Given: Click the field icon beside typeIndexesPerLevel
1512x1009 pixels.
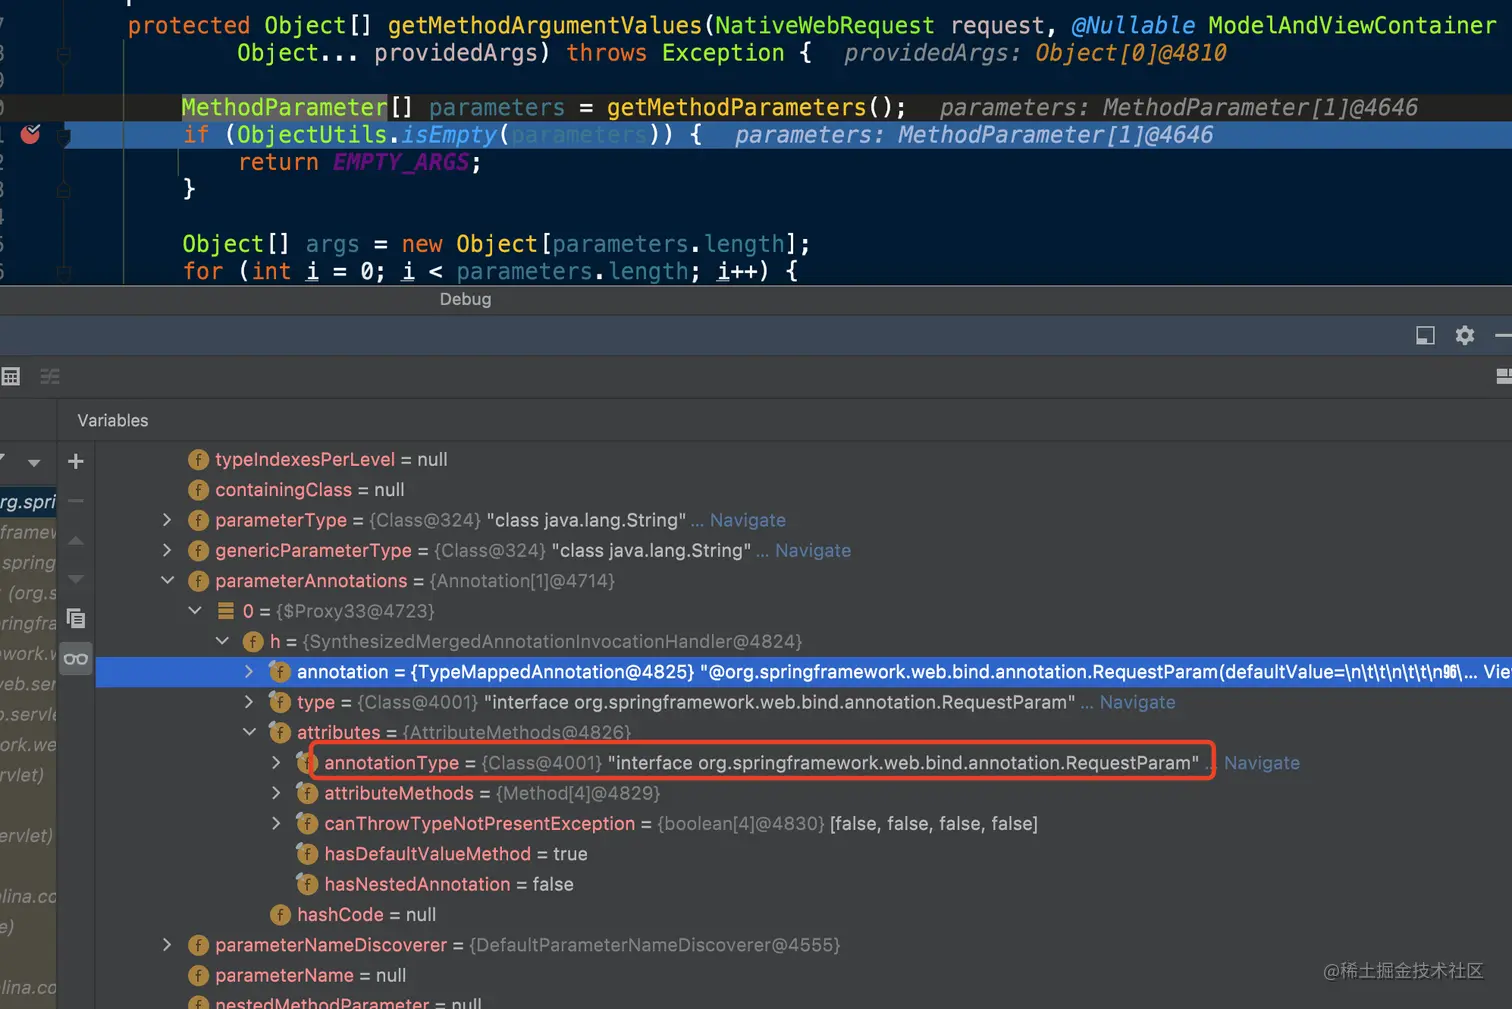Looking at the screenshot, I should pyautogui.click(x=198, y=459).
